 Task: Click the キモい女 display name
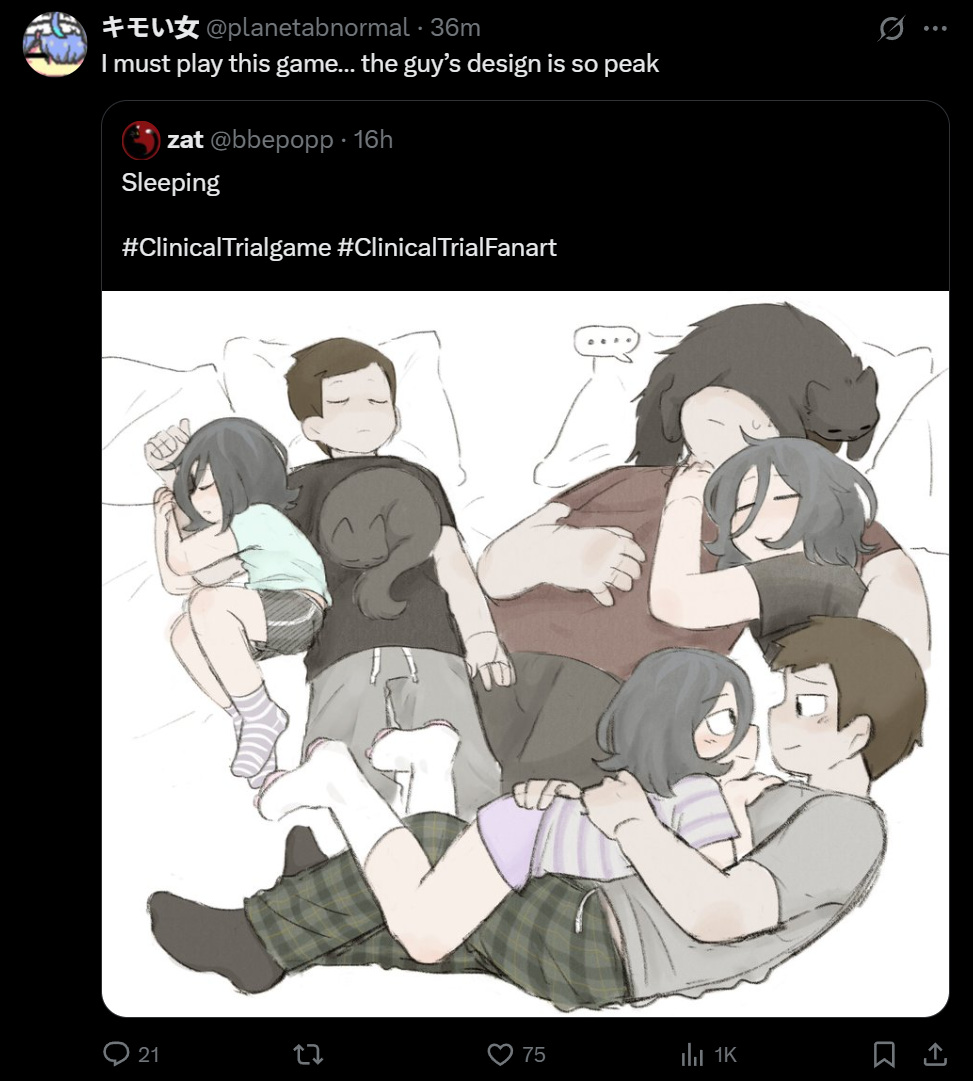(x=150, y=28)
